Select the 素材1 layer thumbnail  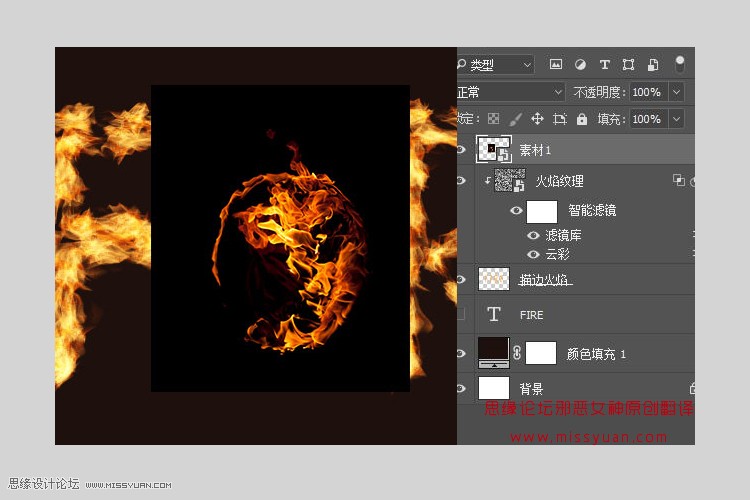coord(494,149)
